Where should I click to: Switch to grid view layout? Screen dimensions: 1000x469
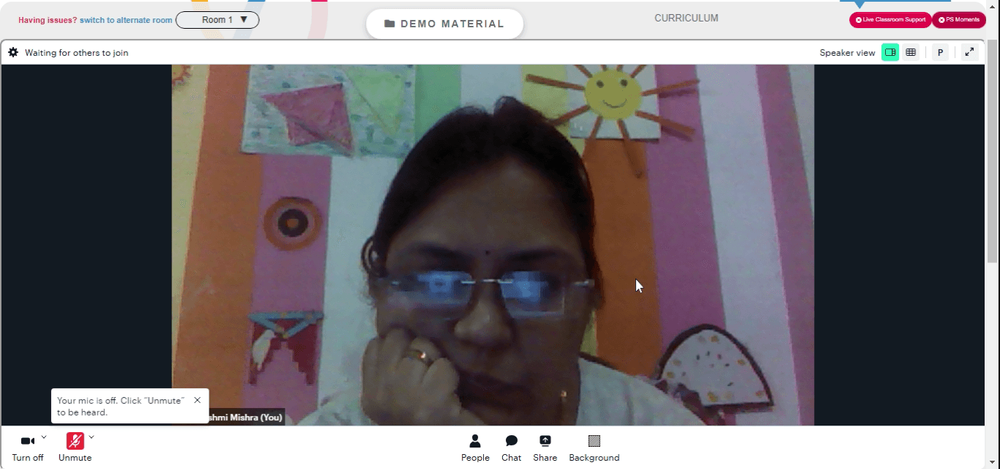(x=911, y=52)
